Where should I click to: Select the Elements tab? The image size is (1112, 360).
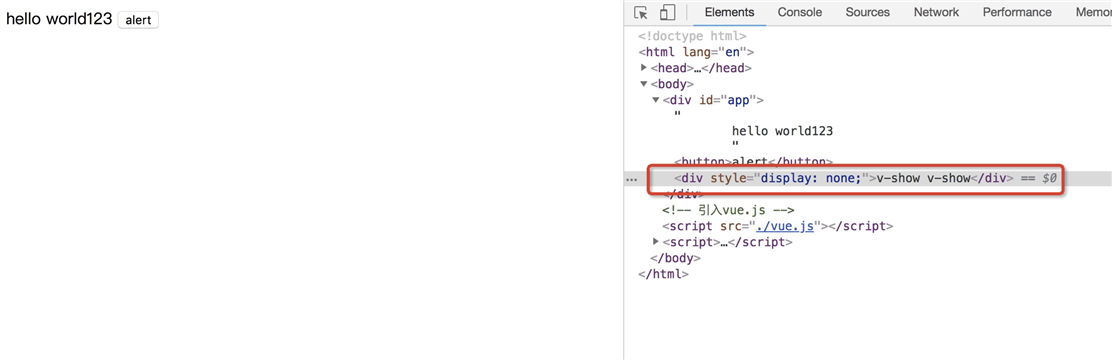pos(729,12)
